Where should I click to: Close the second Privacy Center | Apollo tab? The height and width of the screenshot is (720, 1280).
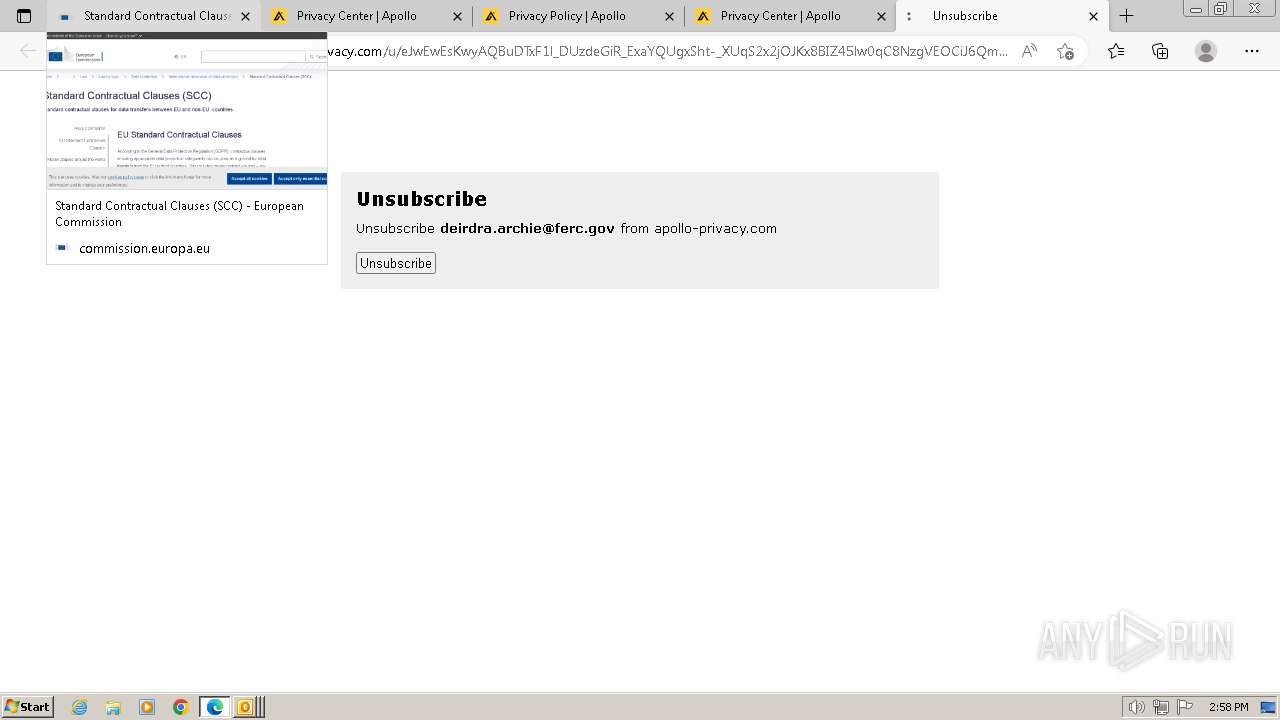881,16
